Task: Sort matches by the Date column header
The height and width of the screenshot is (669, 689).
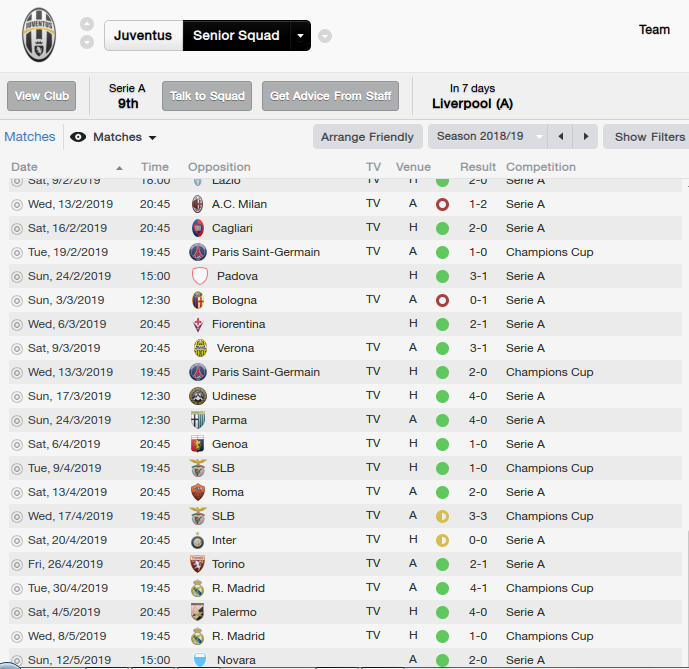Action: pyautogui.click(x=25, y=167)
